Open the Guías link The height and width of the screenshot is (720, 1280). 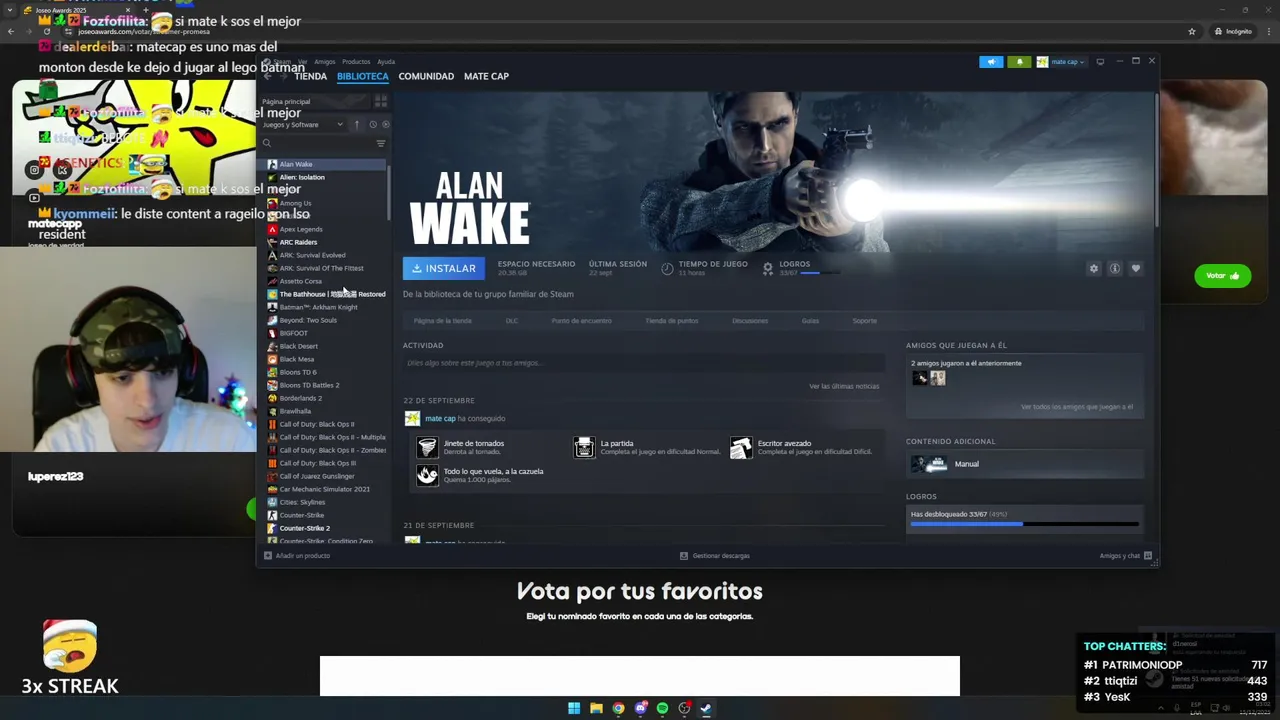810,321
